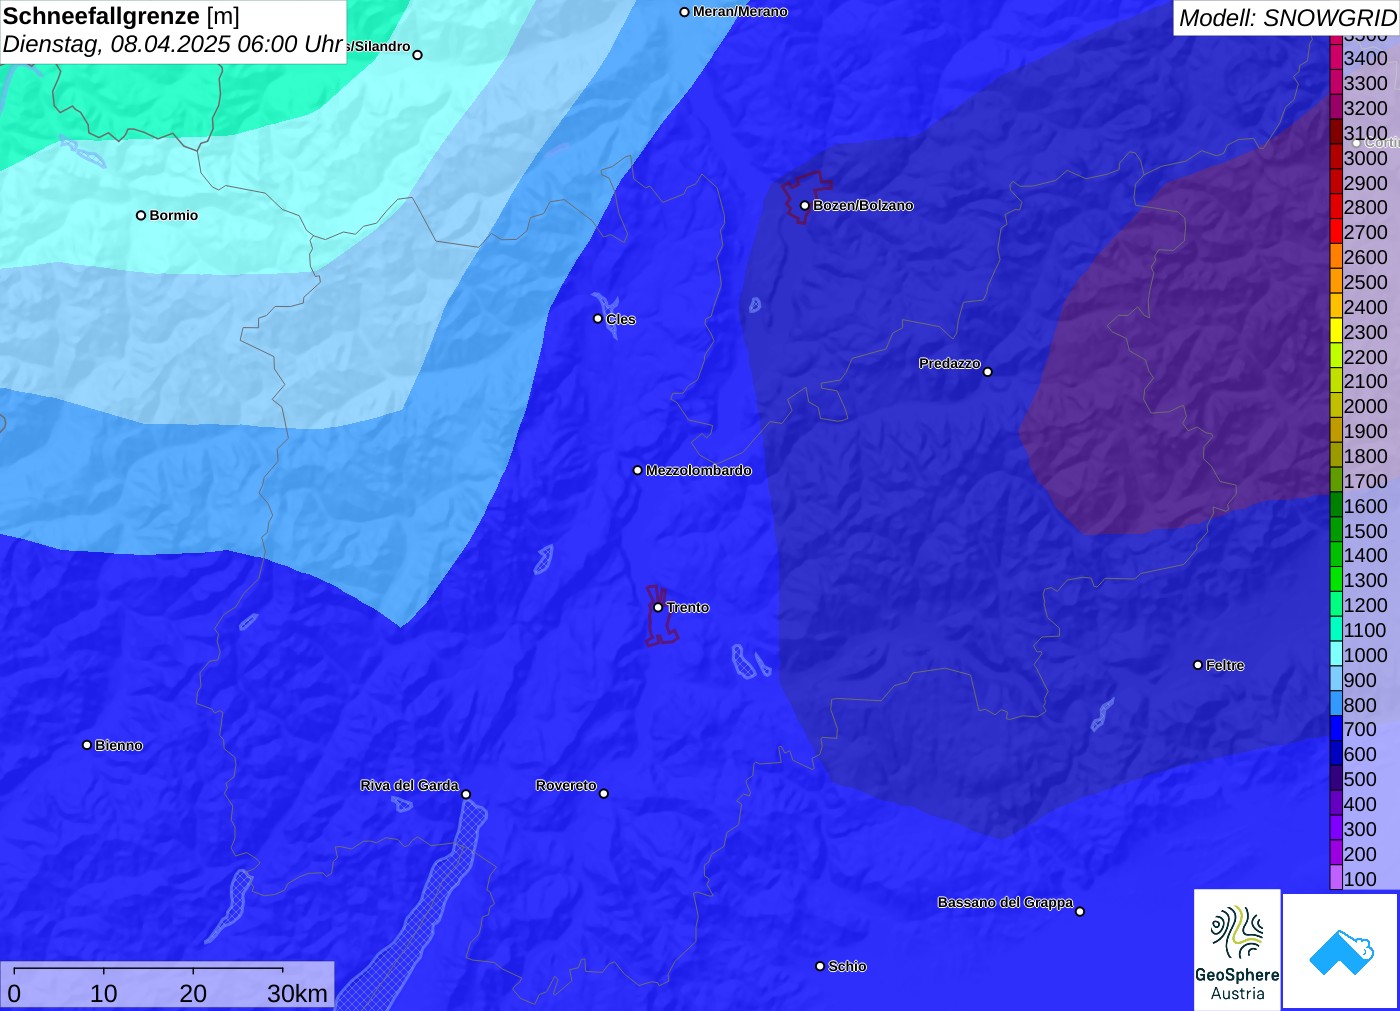
Task: Select the 3100 m dark red legend swatch
Action: pos(1336,132)
